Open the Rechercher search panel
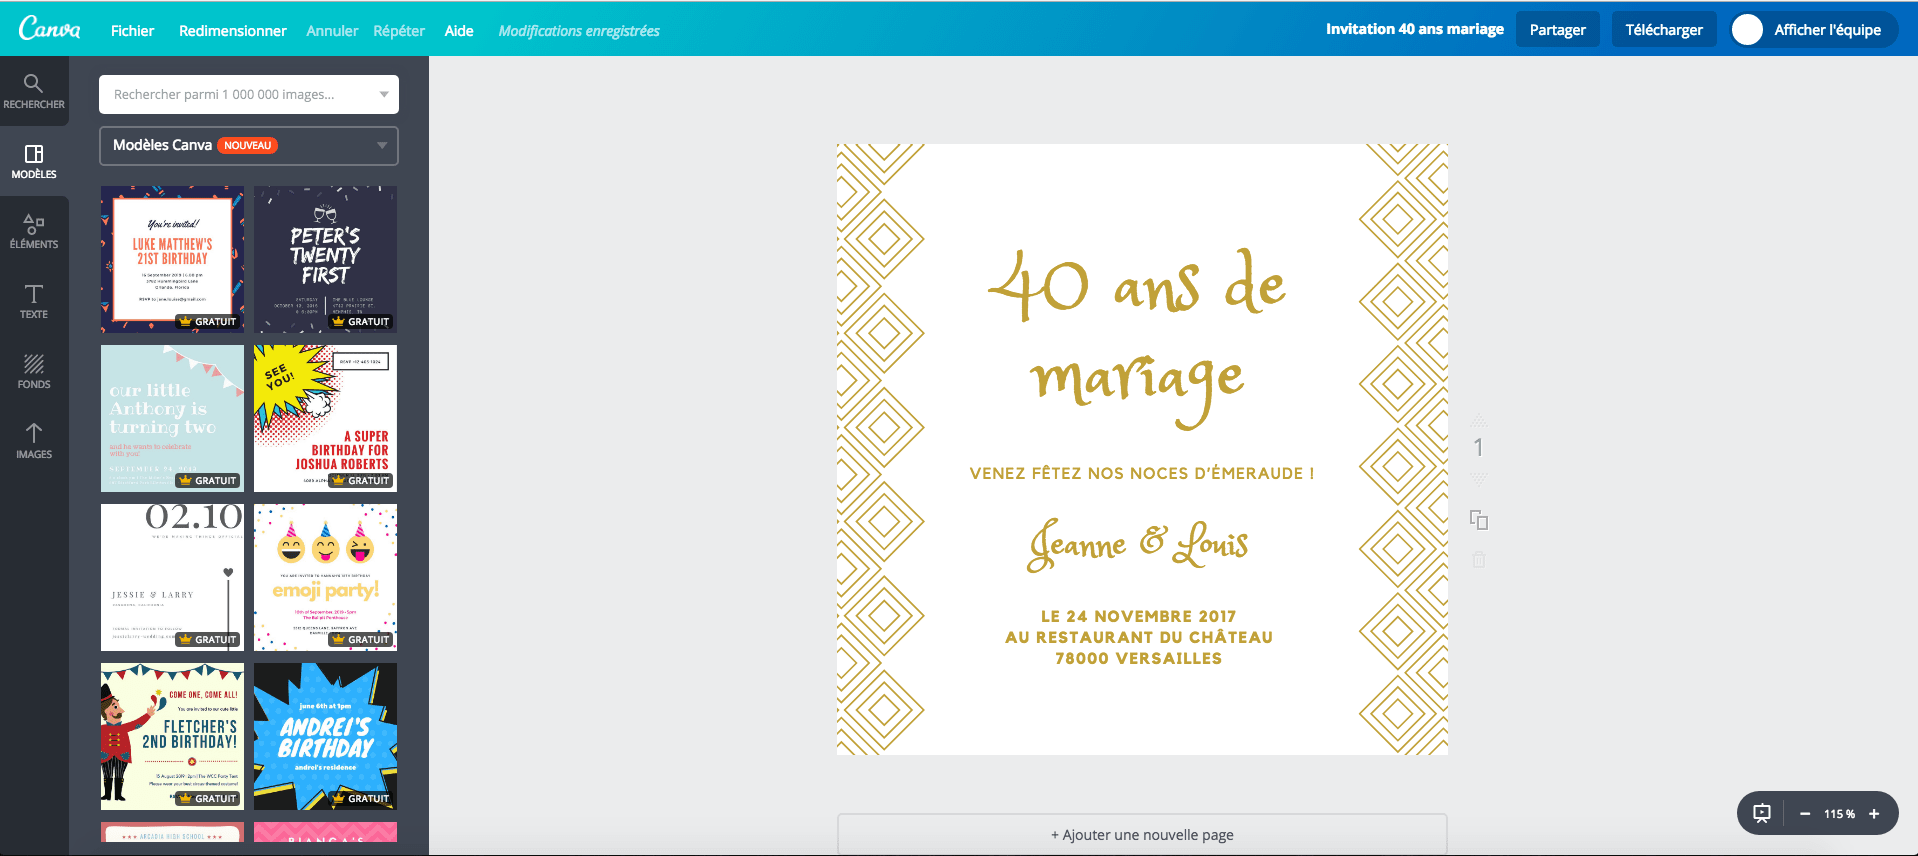The width and height of the screenshot is (1918, 856). tap(34, 91)
